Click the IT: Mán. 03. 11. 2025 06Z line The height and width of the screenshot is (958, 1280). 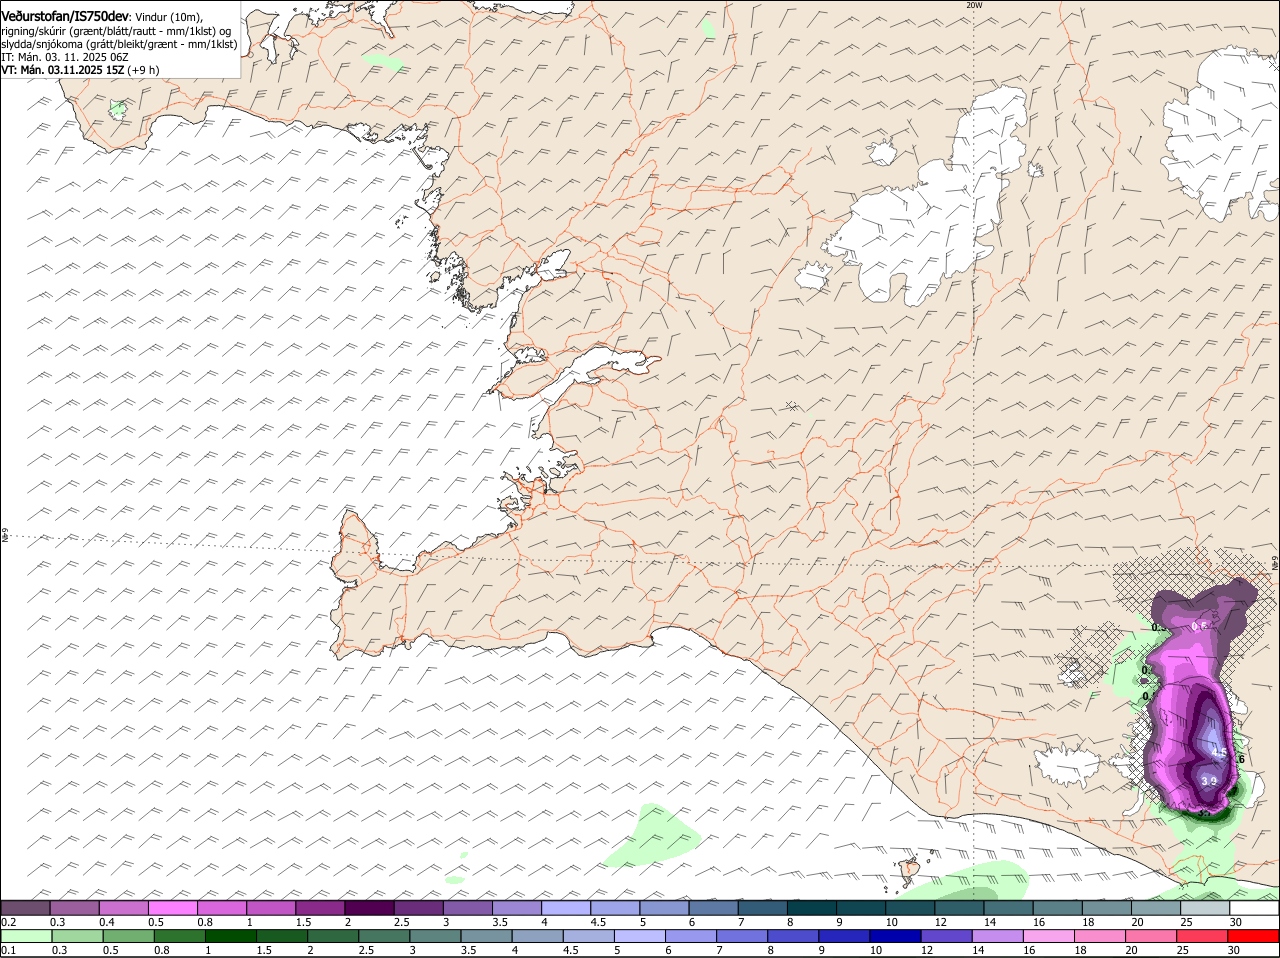pos(65,57)
